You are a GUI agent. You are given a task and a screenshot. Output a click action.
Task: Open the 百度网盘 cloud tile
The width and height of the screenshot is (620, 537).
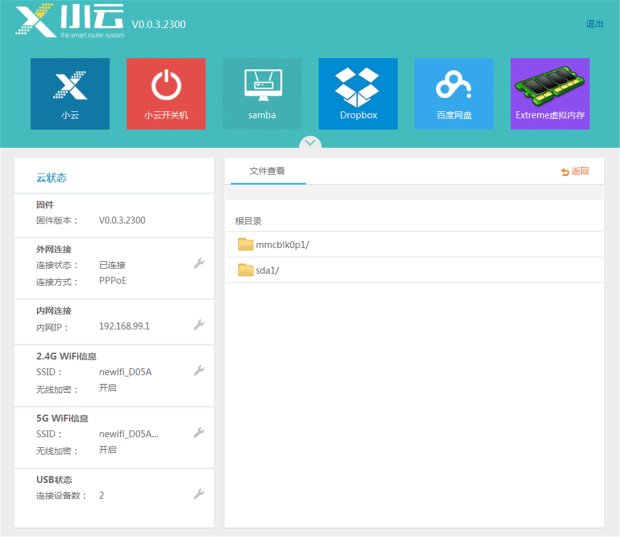coord(454,94)
